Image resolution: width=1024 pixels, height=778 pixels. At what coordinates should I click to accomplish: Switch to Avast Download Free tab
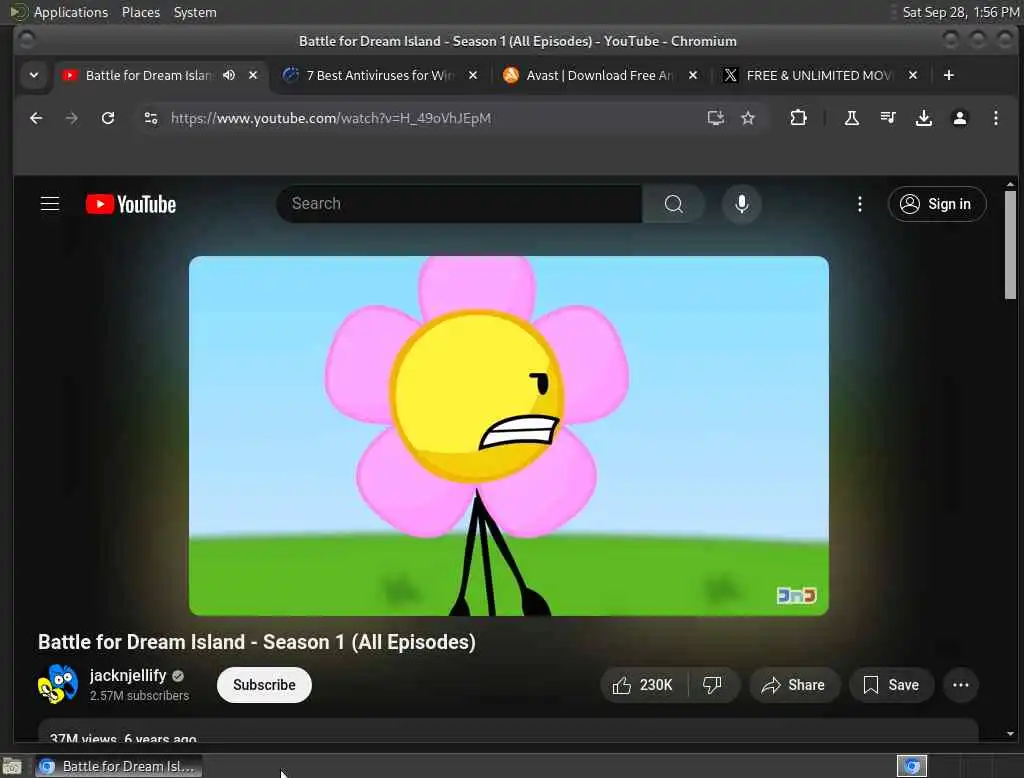point(600,75)
